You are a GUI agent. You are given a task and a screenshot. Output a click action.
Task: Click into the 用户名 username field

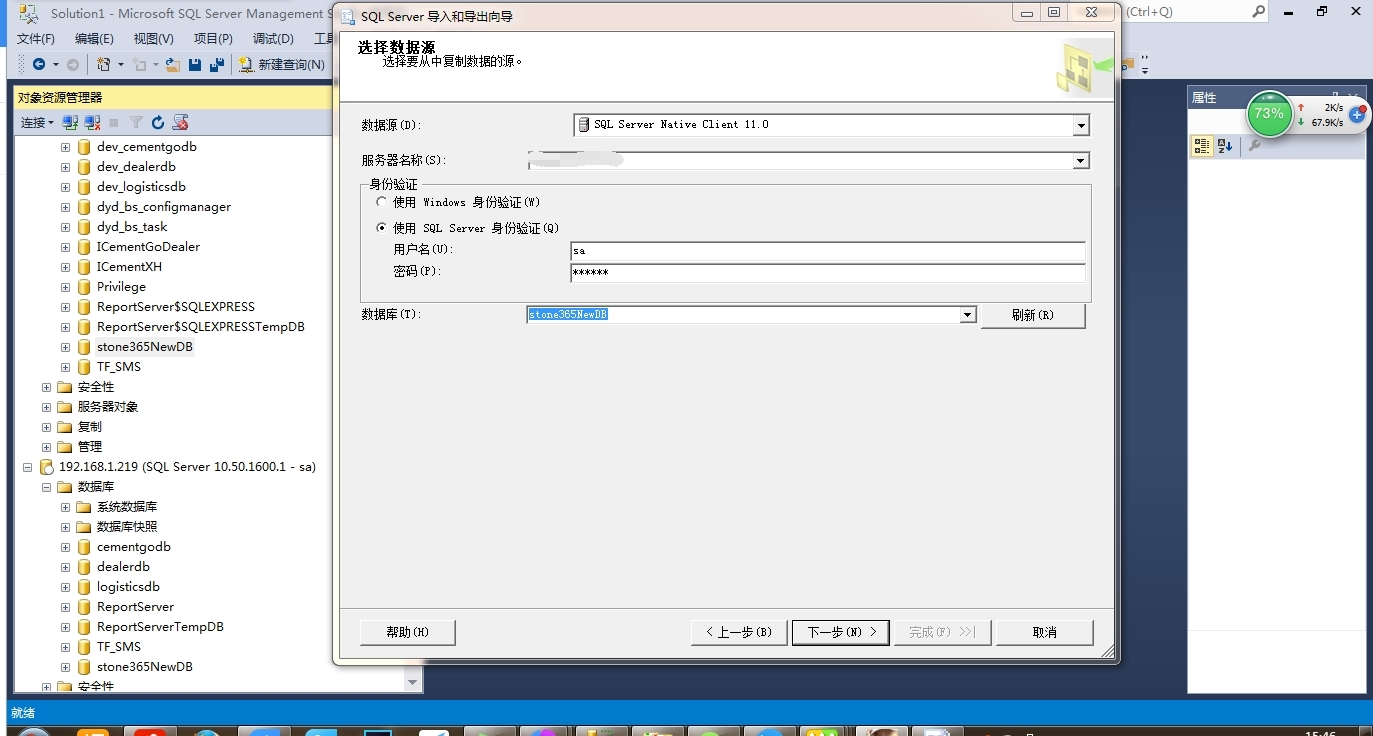[x=827, y=251]
